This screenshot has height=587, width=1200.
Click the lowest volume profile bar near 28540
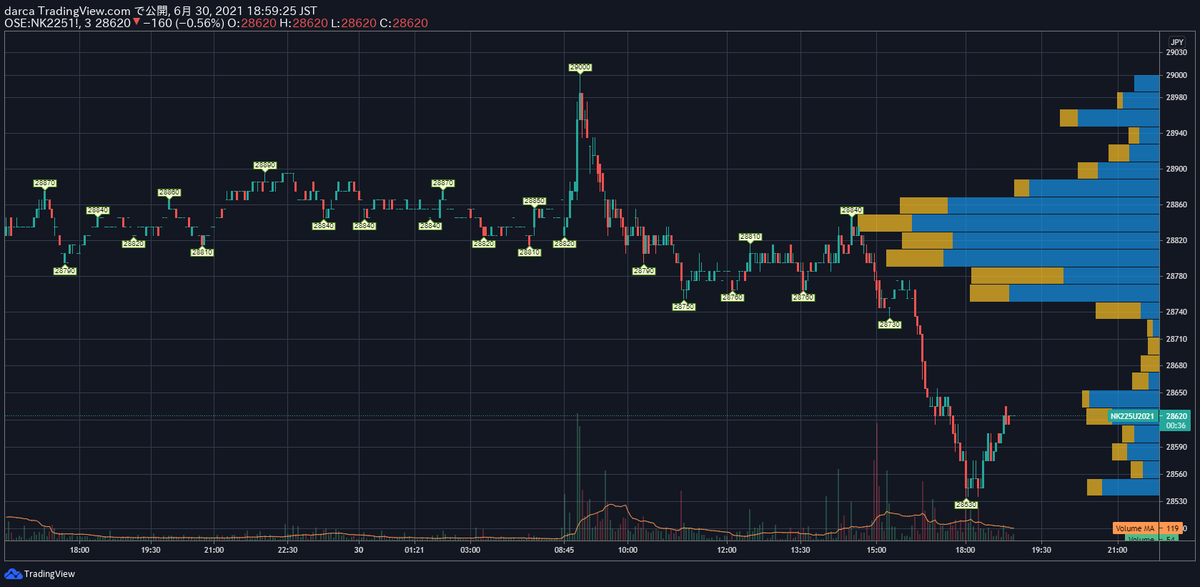[1122, 487]
